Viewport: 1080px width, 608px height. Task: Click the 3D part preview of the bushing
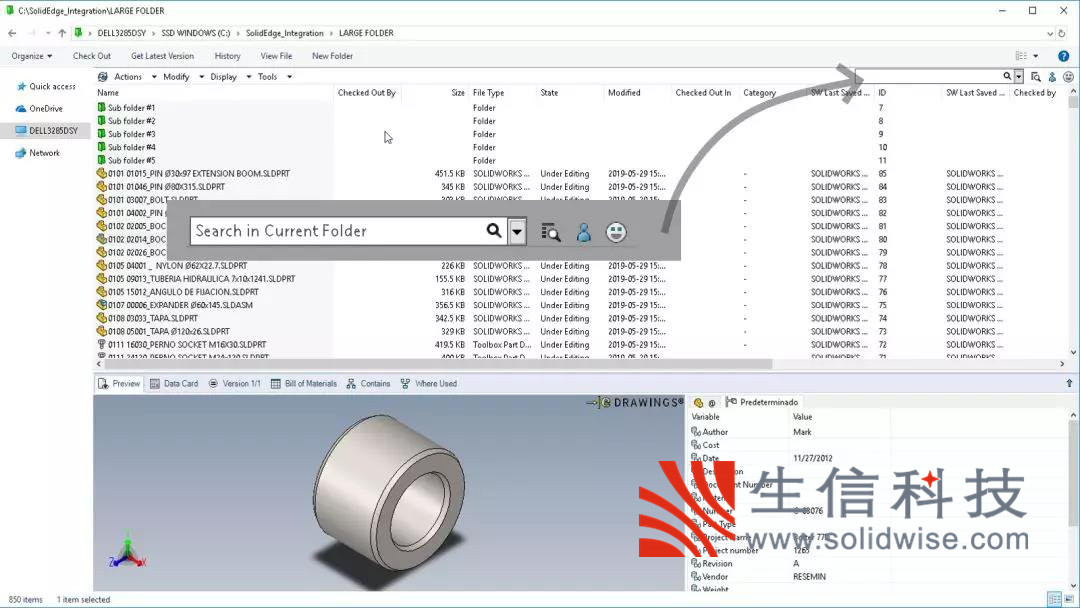(x=389, y=493)
